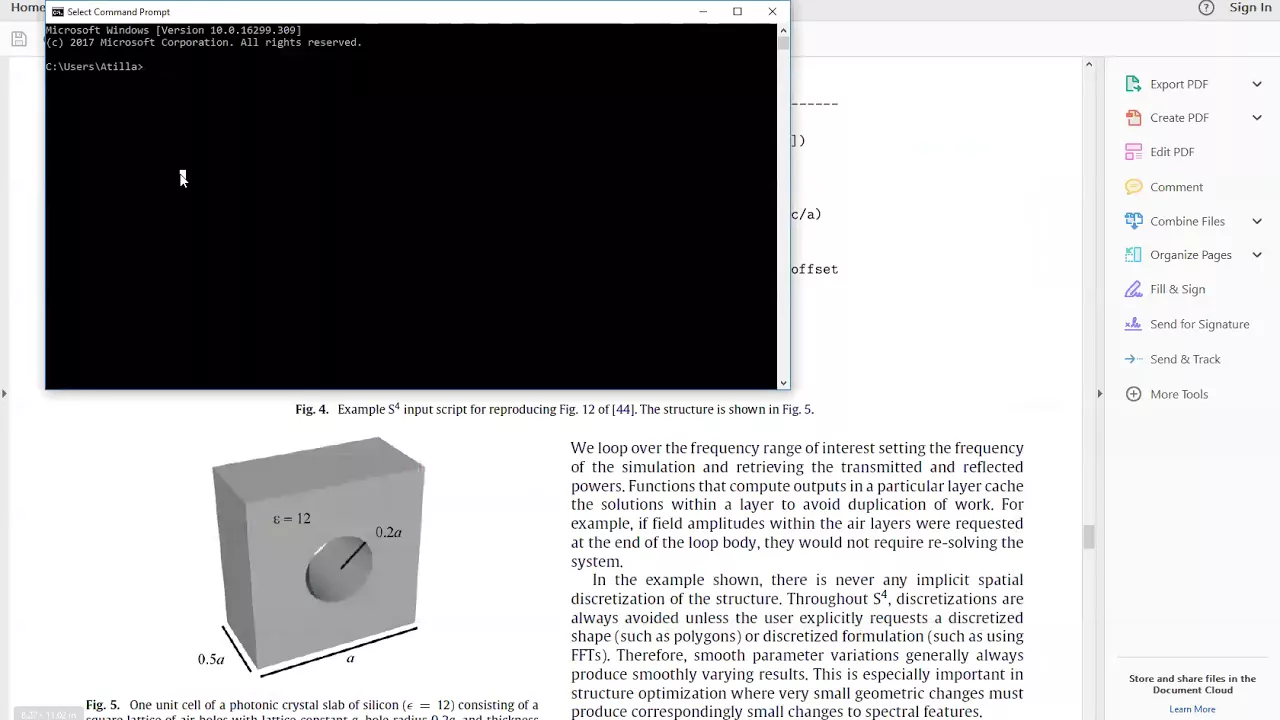
Task: Open the Comment tool
Action: click(x=1176, y=187)
